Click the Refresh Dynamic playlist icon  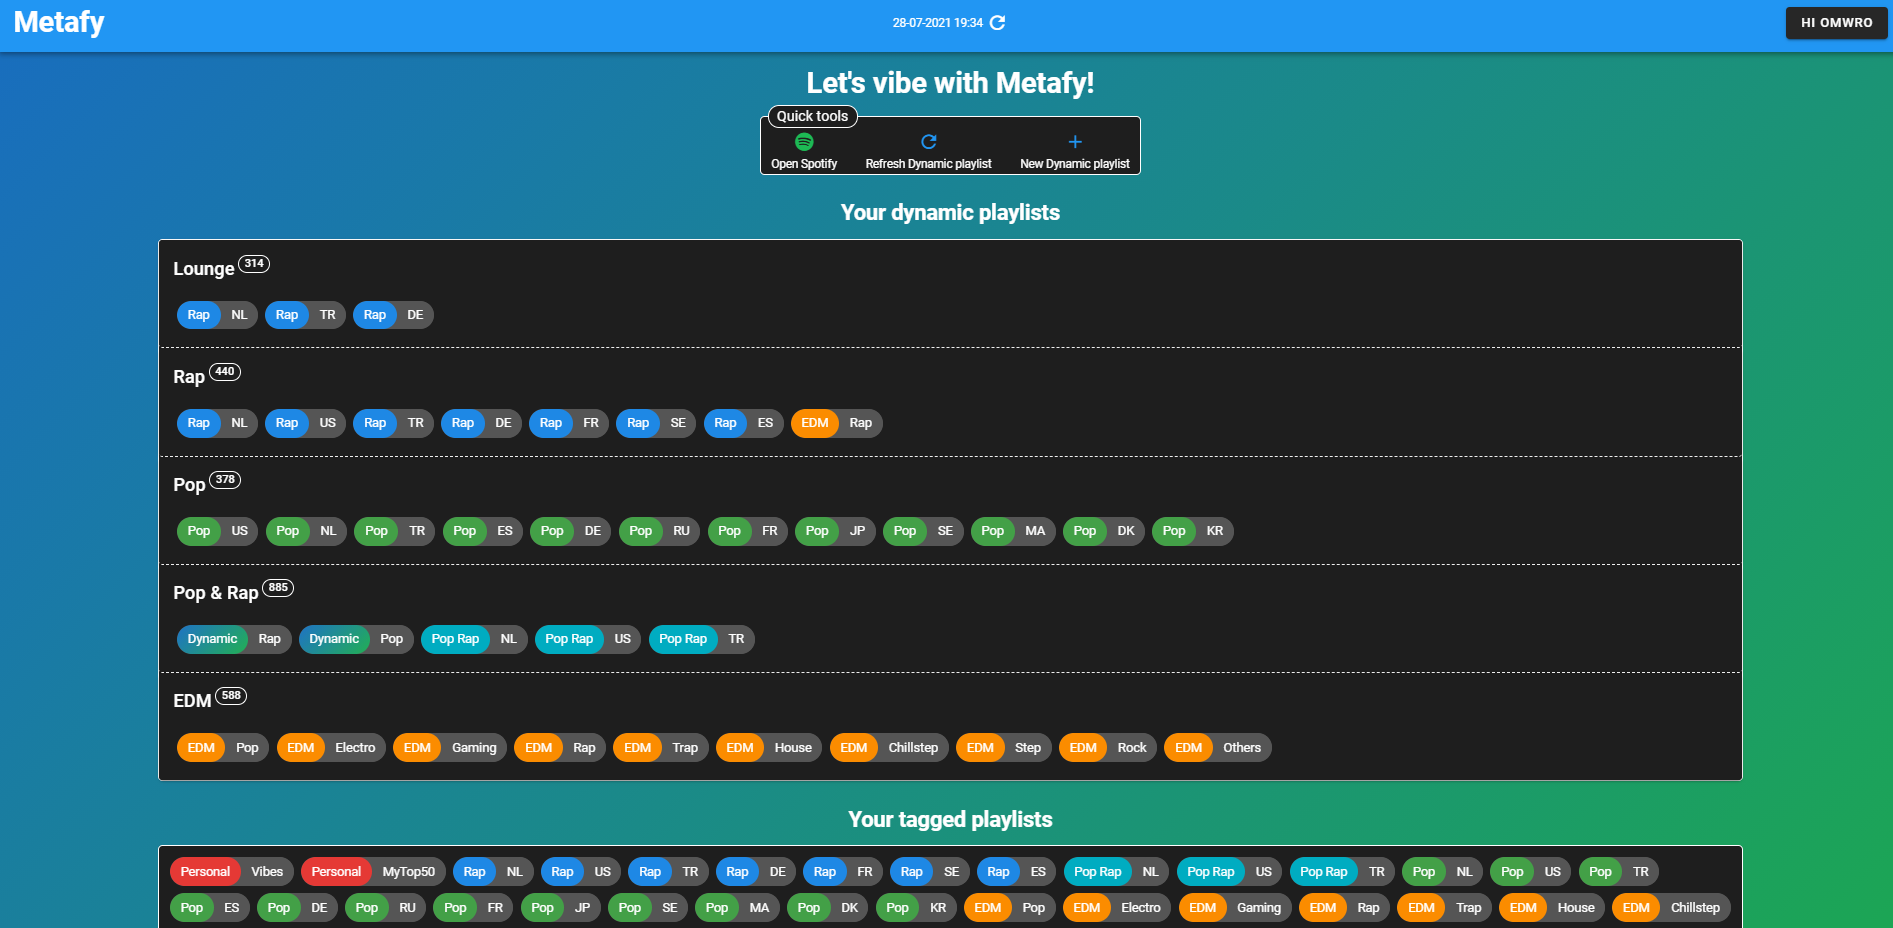click(x=928, y=142)
